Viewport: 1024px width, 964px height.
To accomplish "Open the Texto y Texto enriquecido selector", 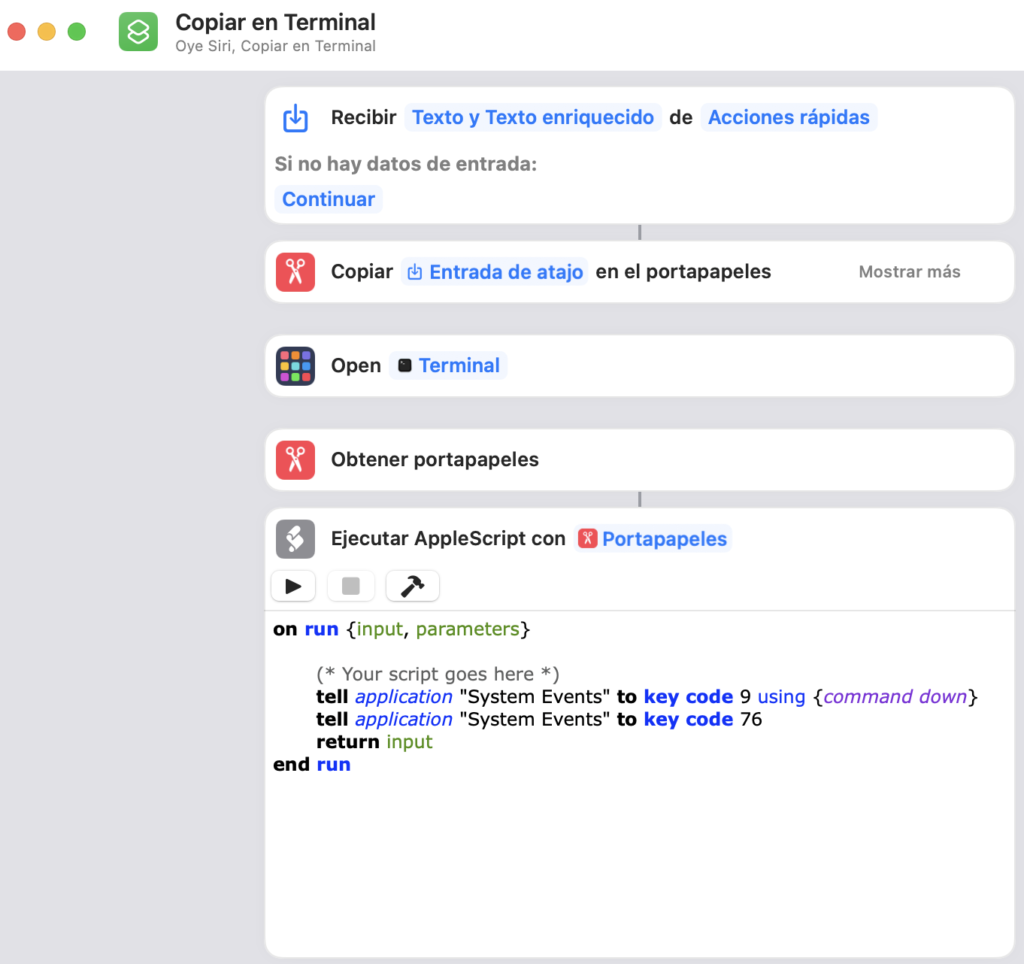I will click(x=533, y=118).
